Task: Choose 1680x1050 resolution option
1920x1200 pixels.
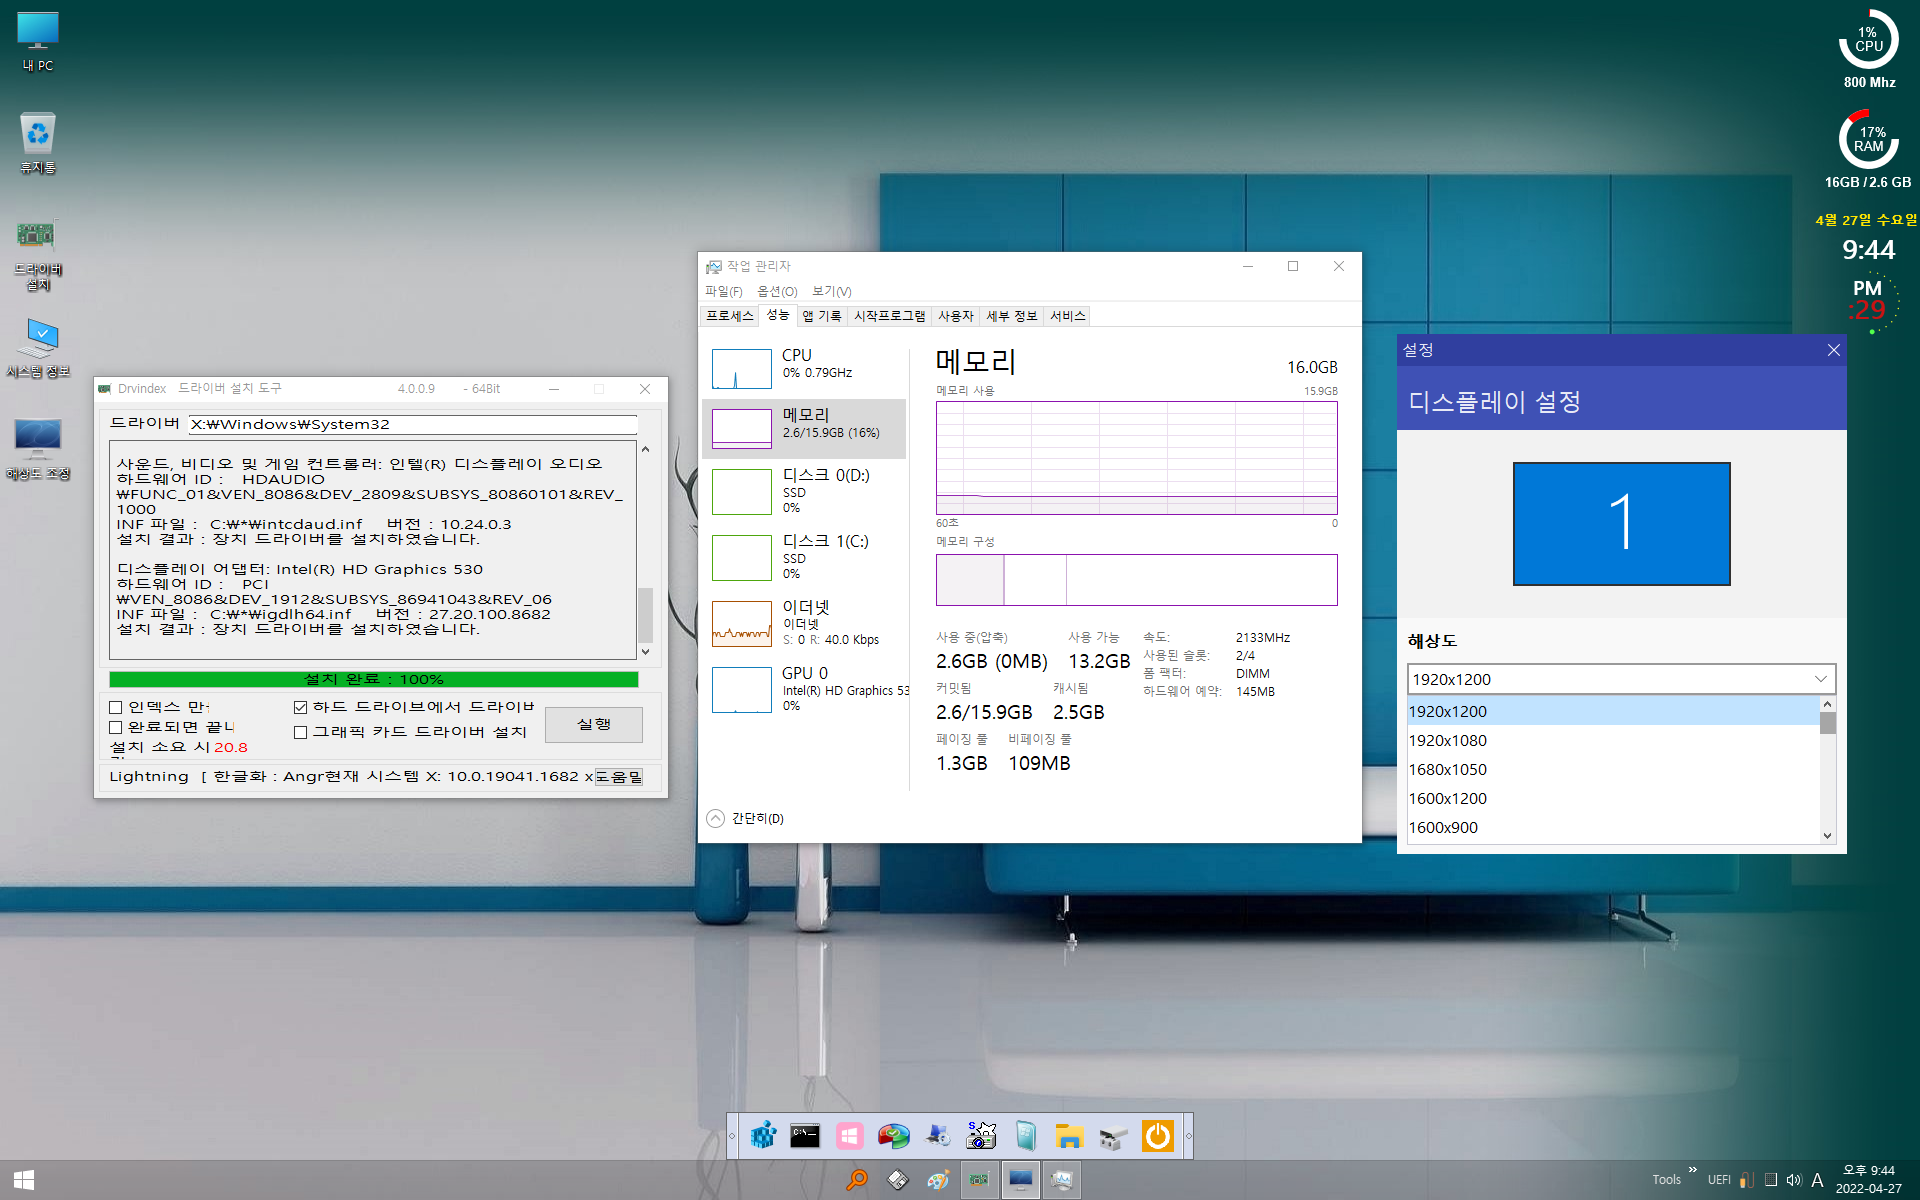Action: pos(1613,769)
